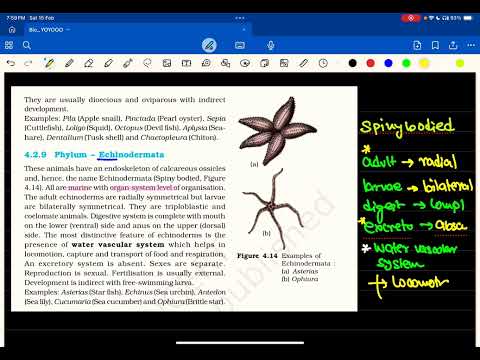
Task: Pick the green pen color
Action: coord(406,63)
